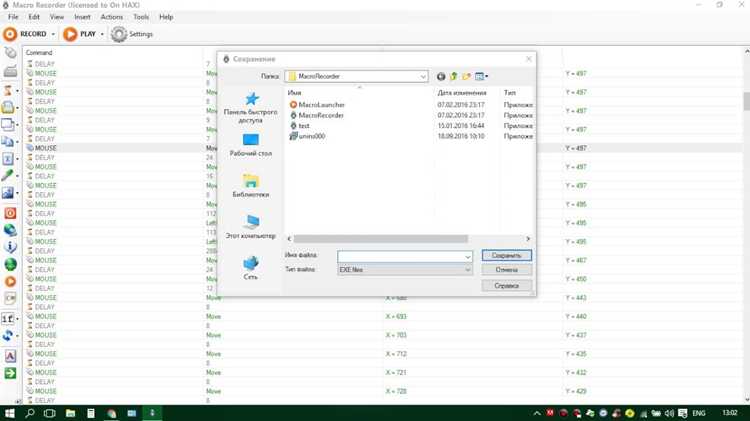Open taskbar search magnifier
This screenshot has height=421, width=750.
30,413
